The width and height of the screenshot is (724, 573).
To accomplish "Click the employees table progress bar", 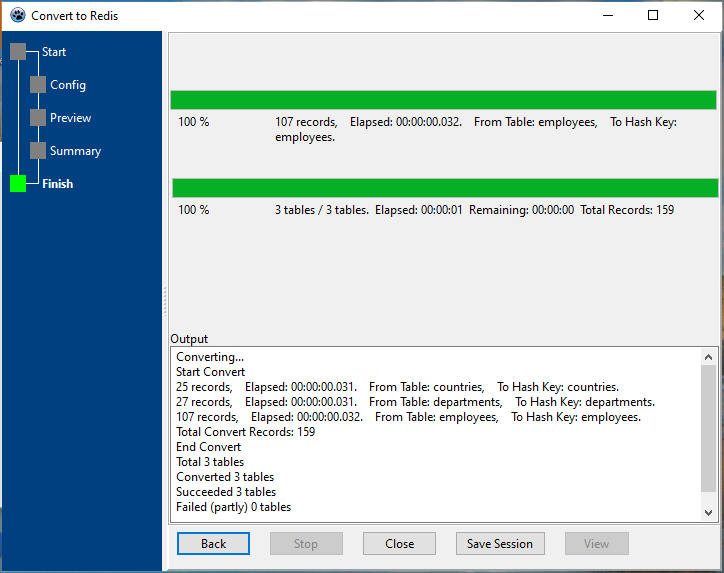I will point(443,100).
